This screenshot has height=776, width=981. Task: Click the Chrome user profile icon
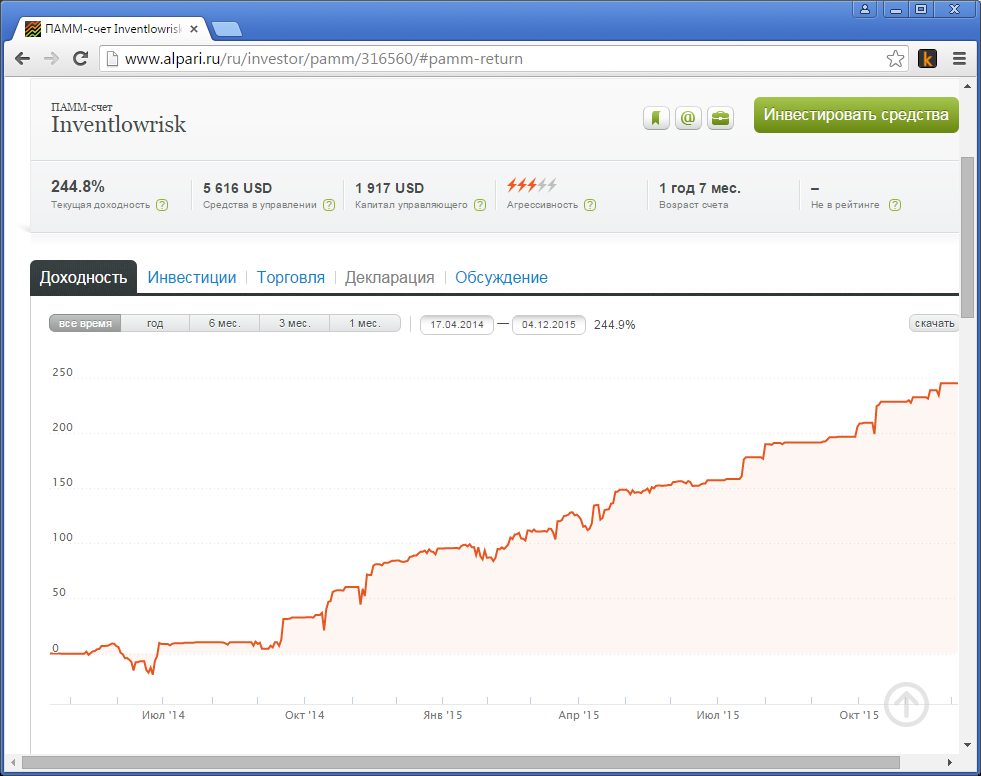(865, 9)
